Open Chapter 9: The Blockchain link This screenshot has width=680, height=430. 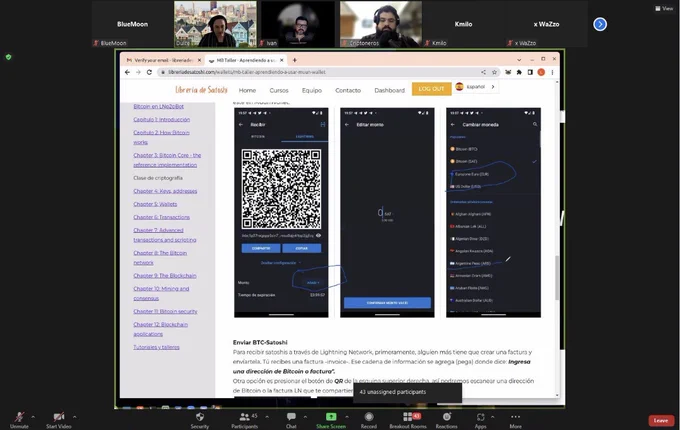165,275
